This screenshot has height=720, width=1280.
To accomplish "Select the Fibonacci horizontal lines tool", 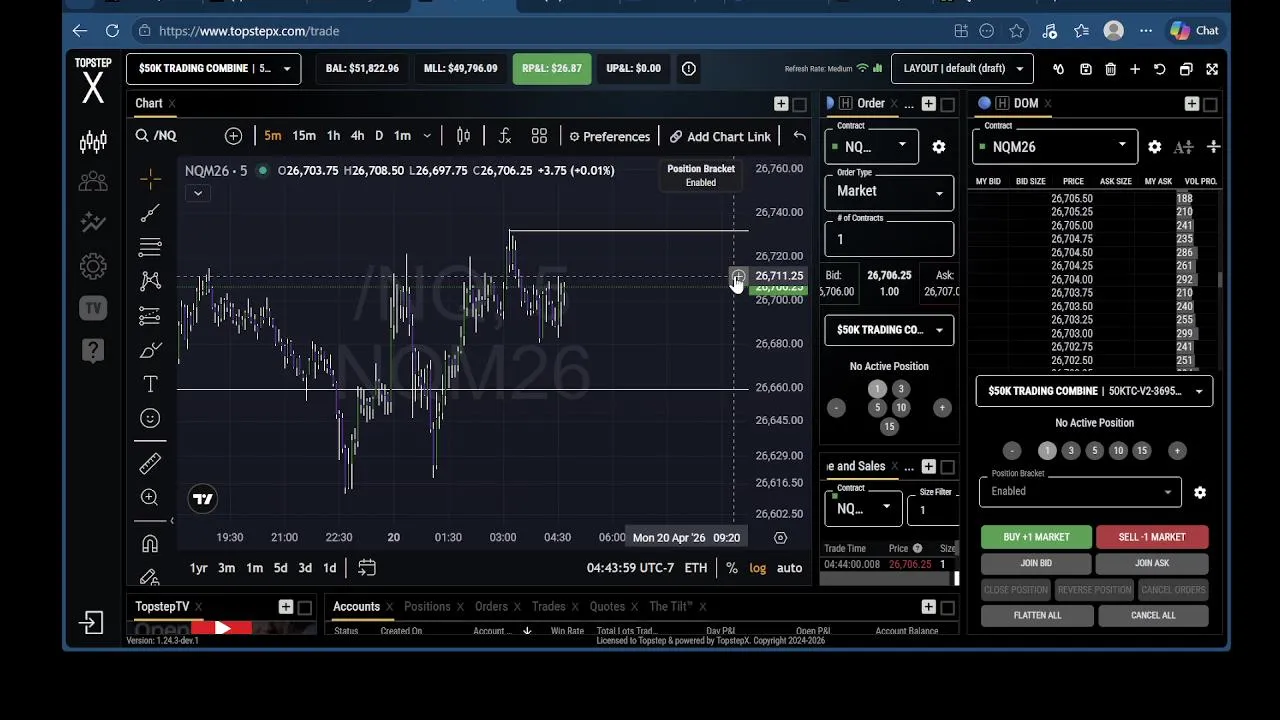I will [150, 247].
